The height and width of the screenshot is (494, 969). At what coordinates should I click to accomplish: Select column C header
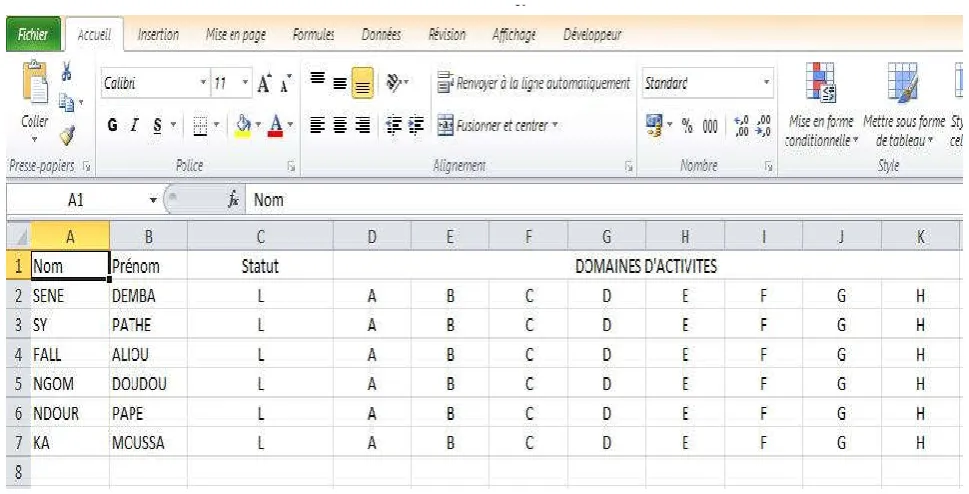[260, 236]
